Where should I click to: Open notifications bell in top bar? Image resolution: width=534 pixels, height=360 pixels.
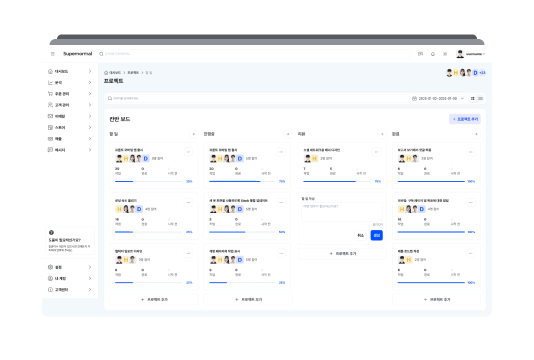coord(433,54)
